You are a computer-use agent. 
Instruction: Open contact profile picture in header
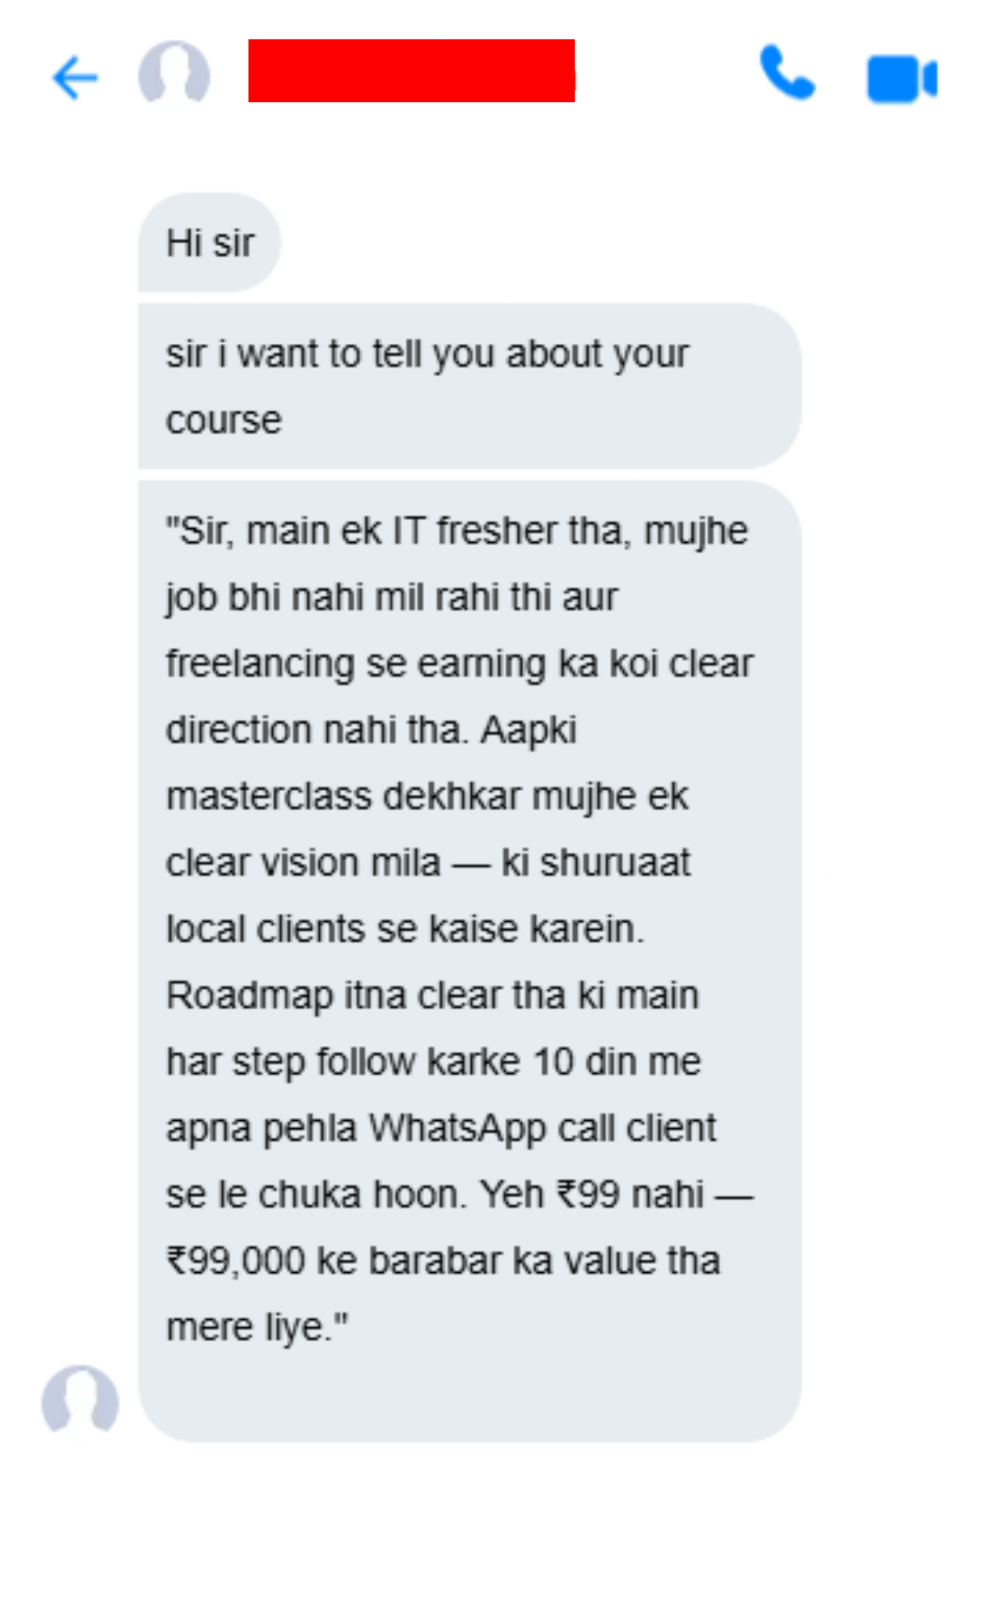coord(174,72)
